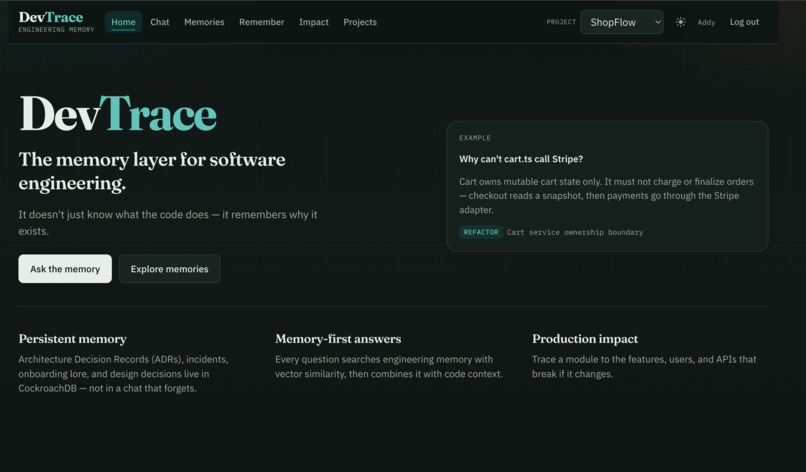Click 'The memory layer for software engineering' tagline
806x472 pixels.
152,171
